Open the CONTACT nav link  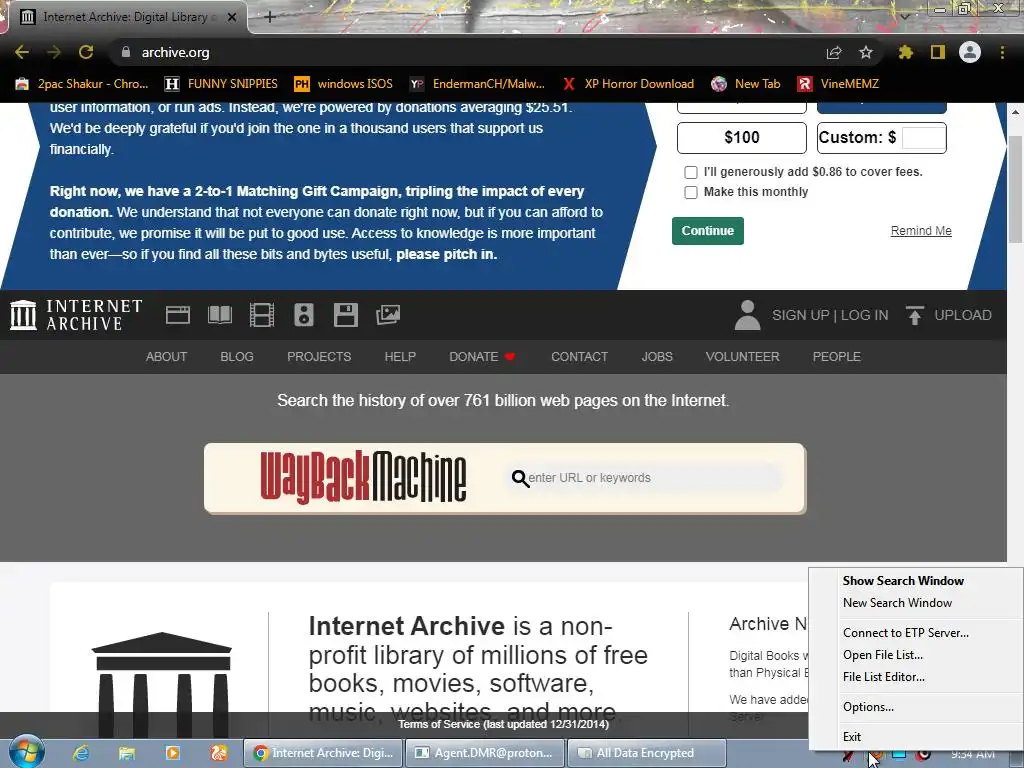click(x=579, y=357)
